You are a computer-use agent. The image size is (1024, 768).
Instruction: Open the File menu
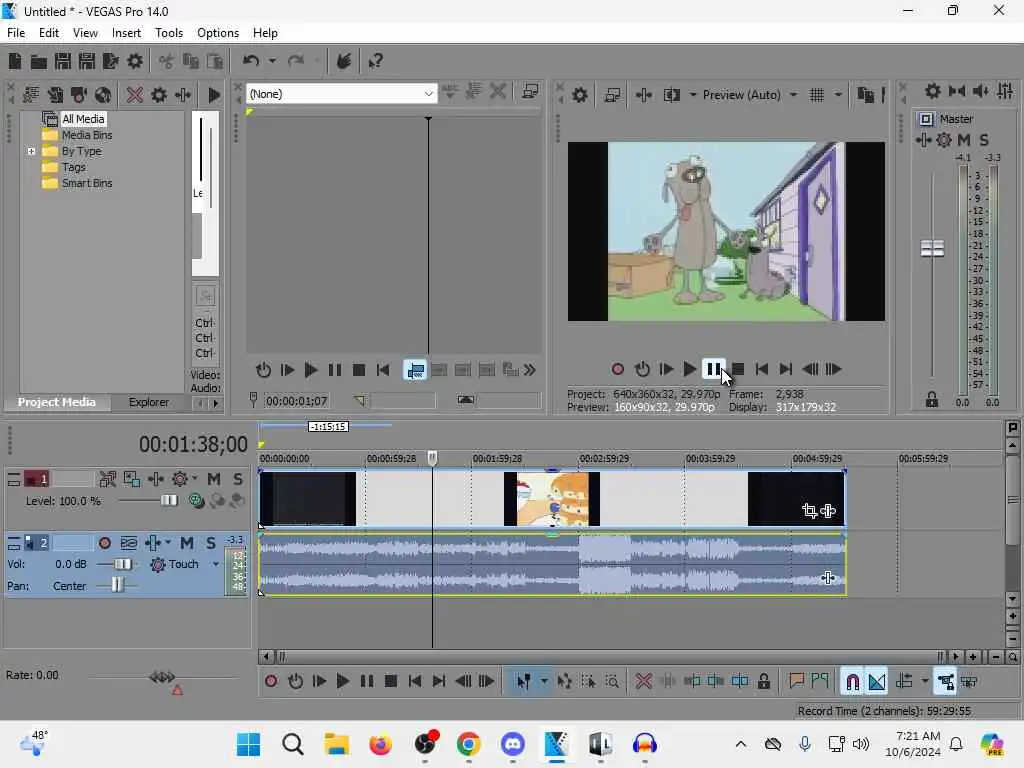tap(16, 33)
